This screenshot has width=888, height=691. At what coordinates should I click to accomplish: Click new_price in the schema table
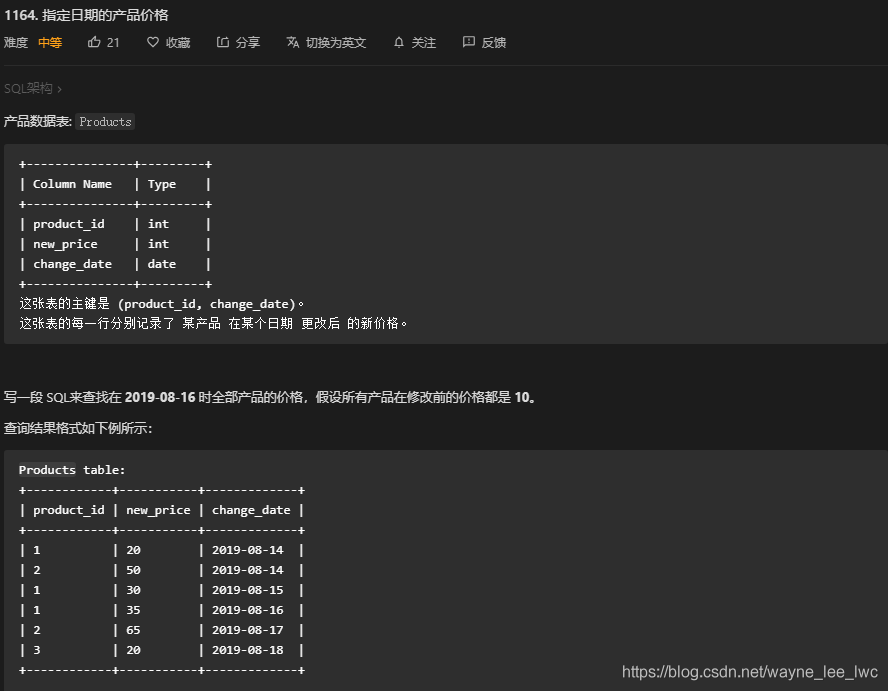pyautogui.click(x=65, y=244)
